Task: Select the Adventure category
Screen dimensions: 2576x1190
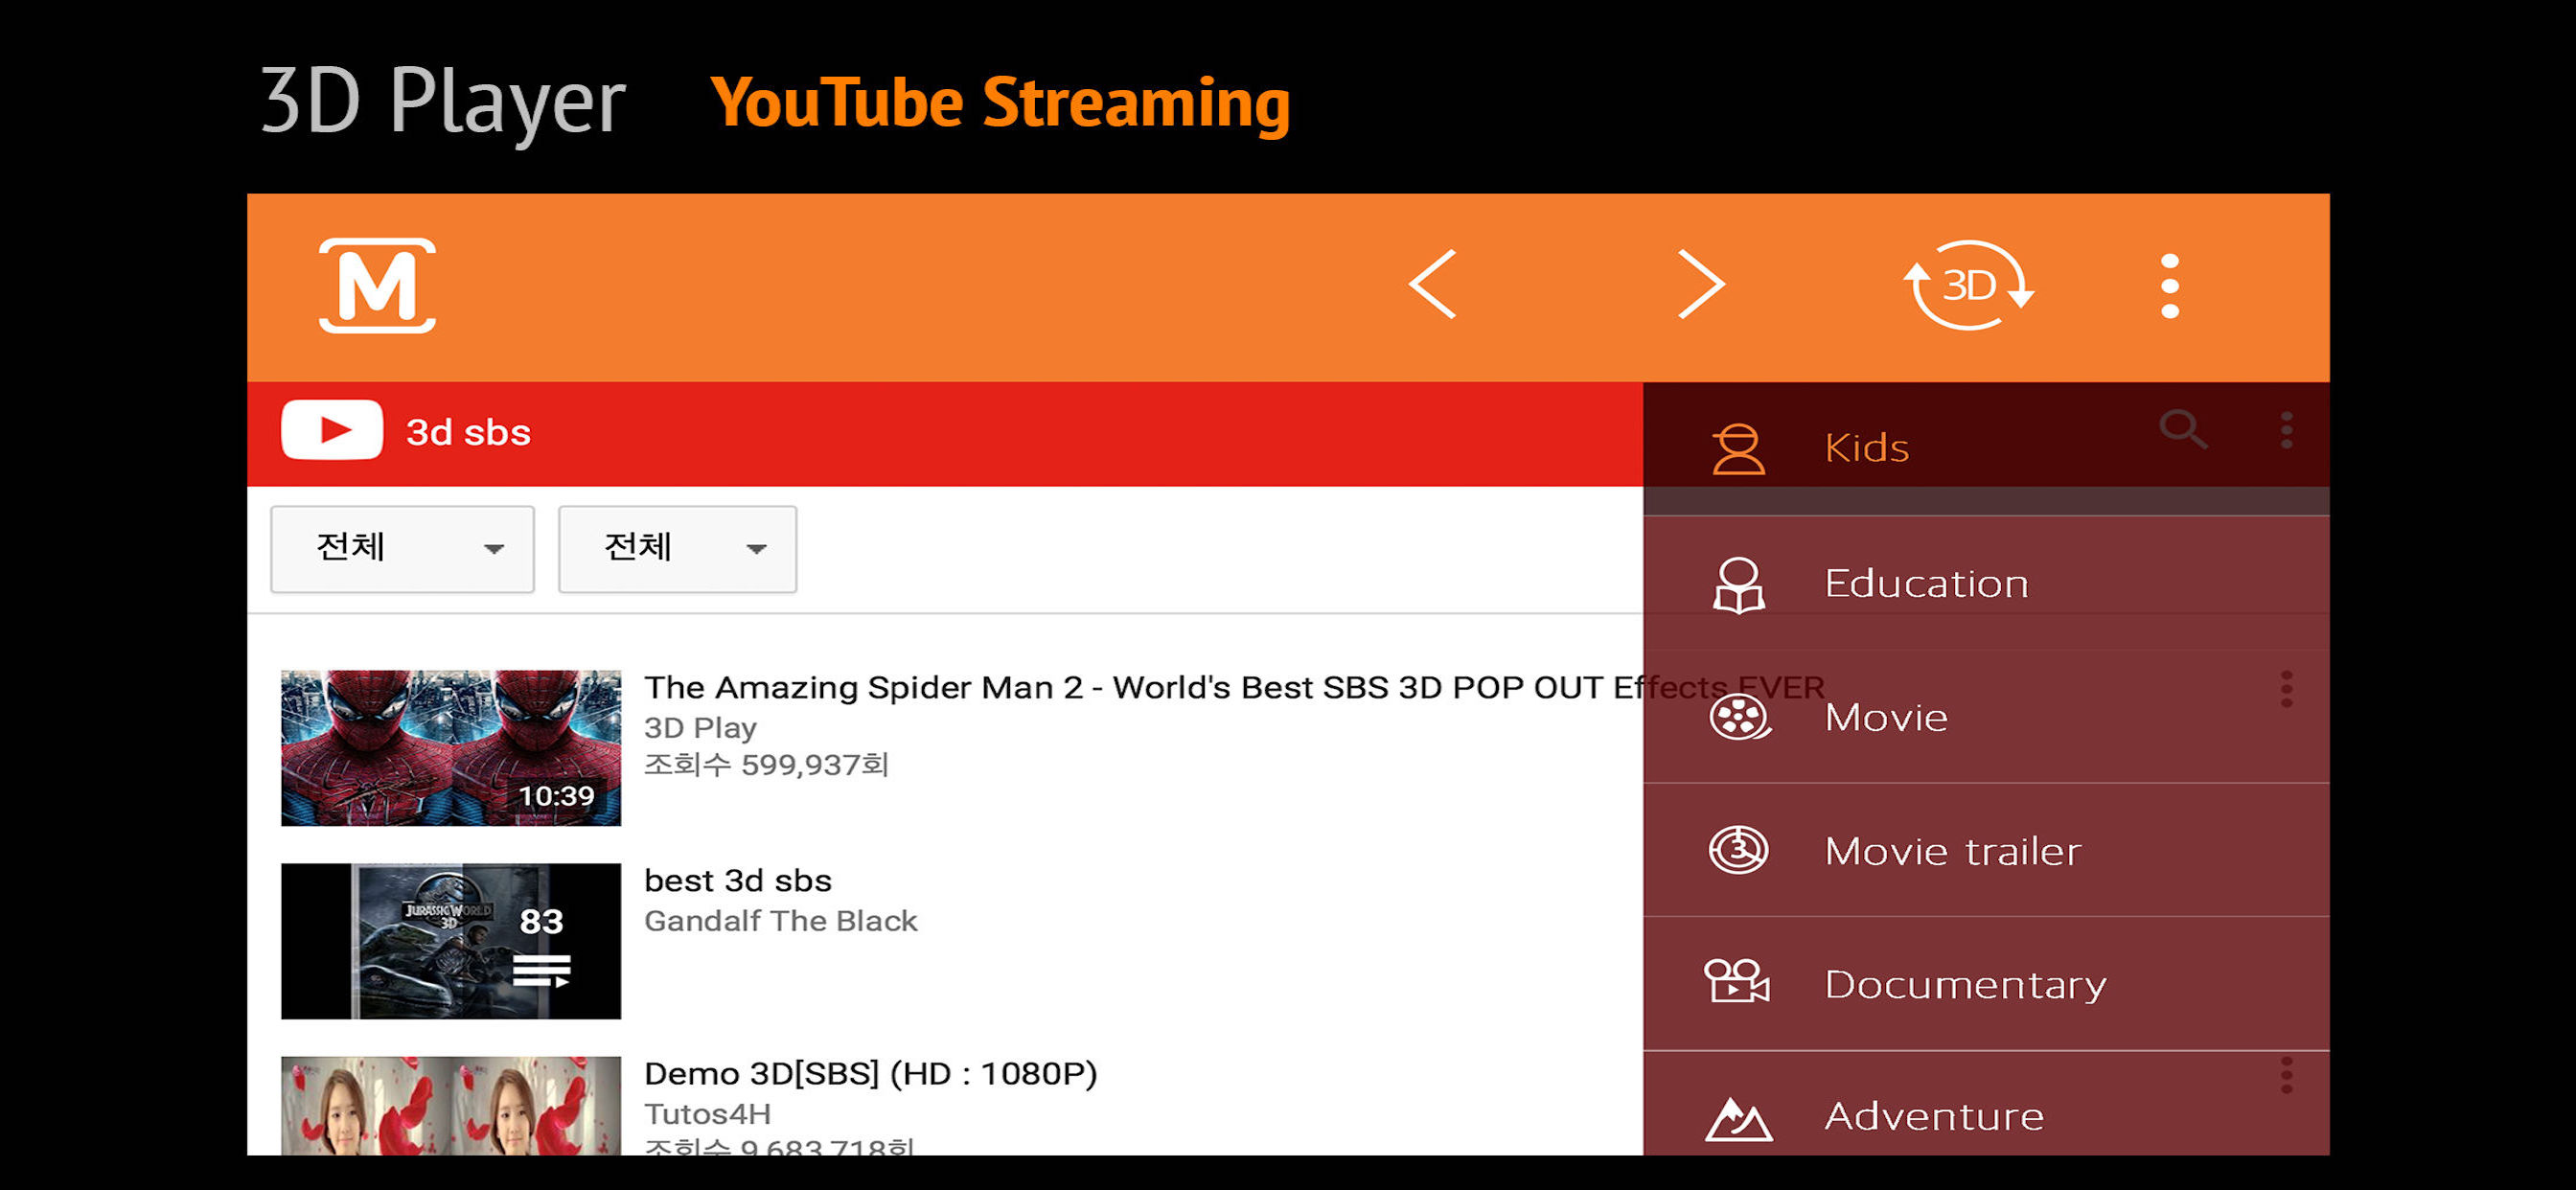Action: (1986, 1110)
